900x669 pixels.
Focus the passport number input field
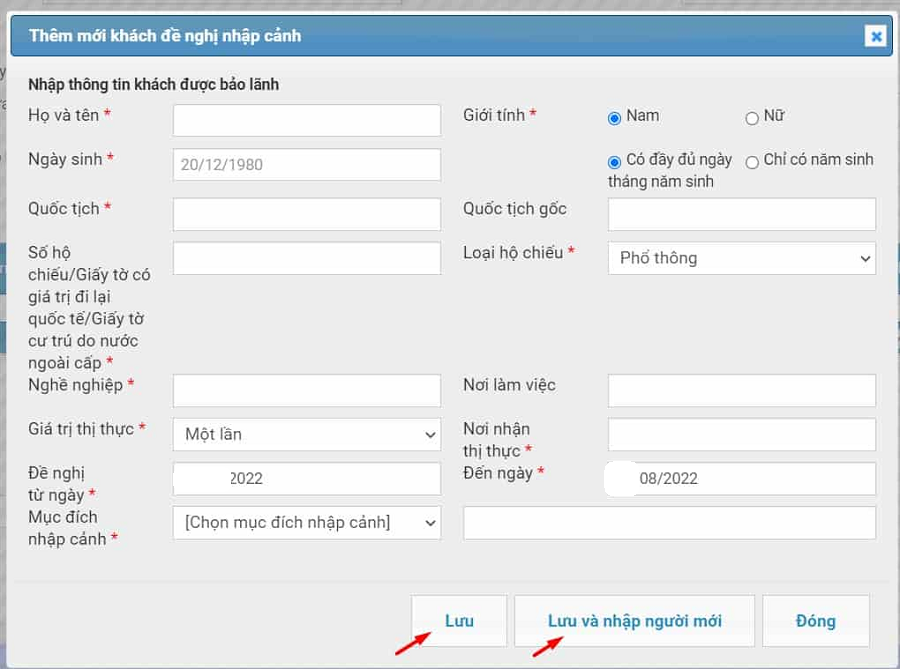click(x=306, y=258)
